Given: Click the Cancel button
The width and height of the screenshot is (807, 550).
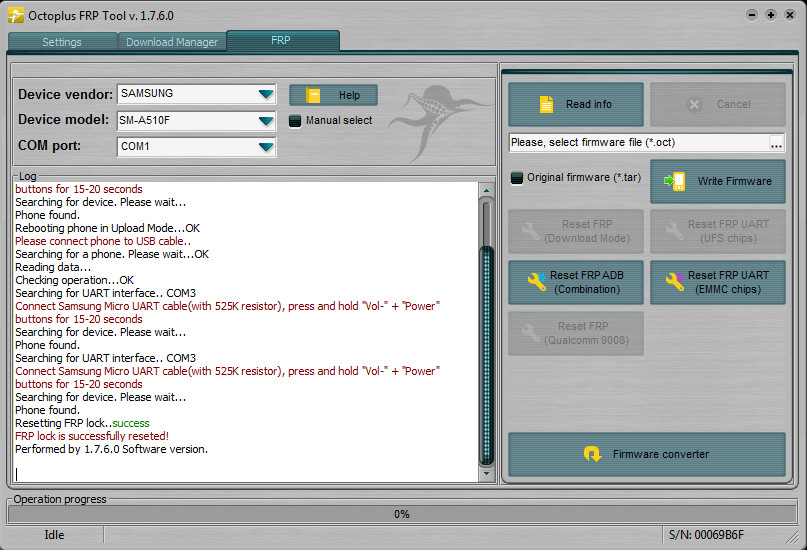Looking at the screenshot, I should pos(717,104).
